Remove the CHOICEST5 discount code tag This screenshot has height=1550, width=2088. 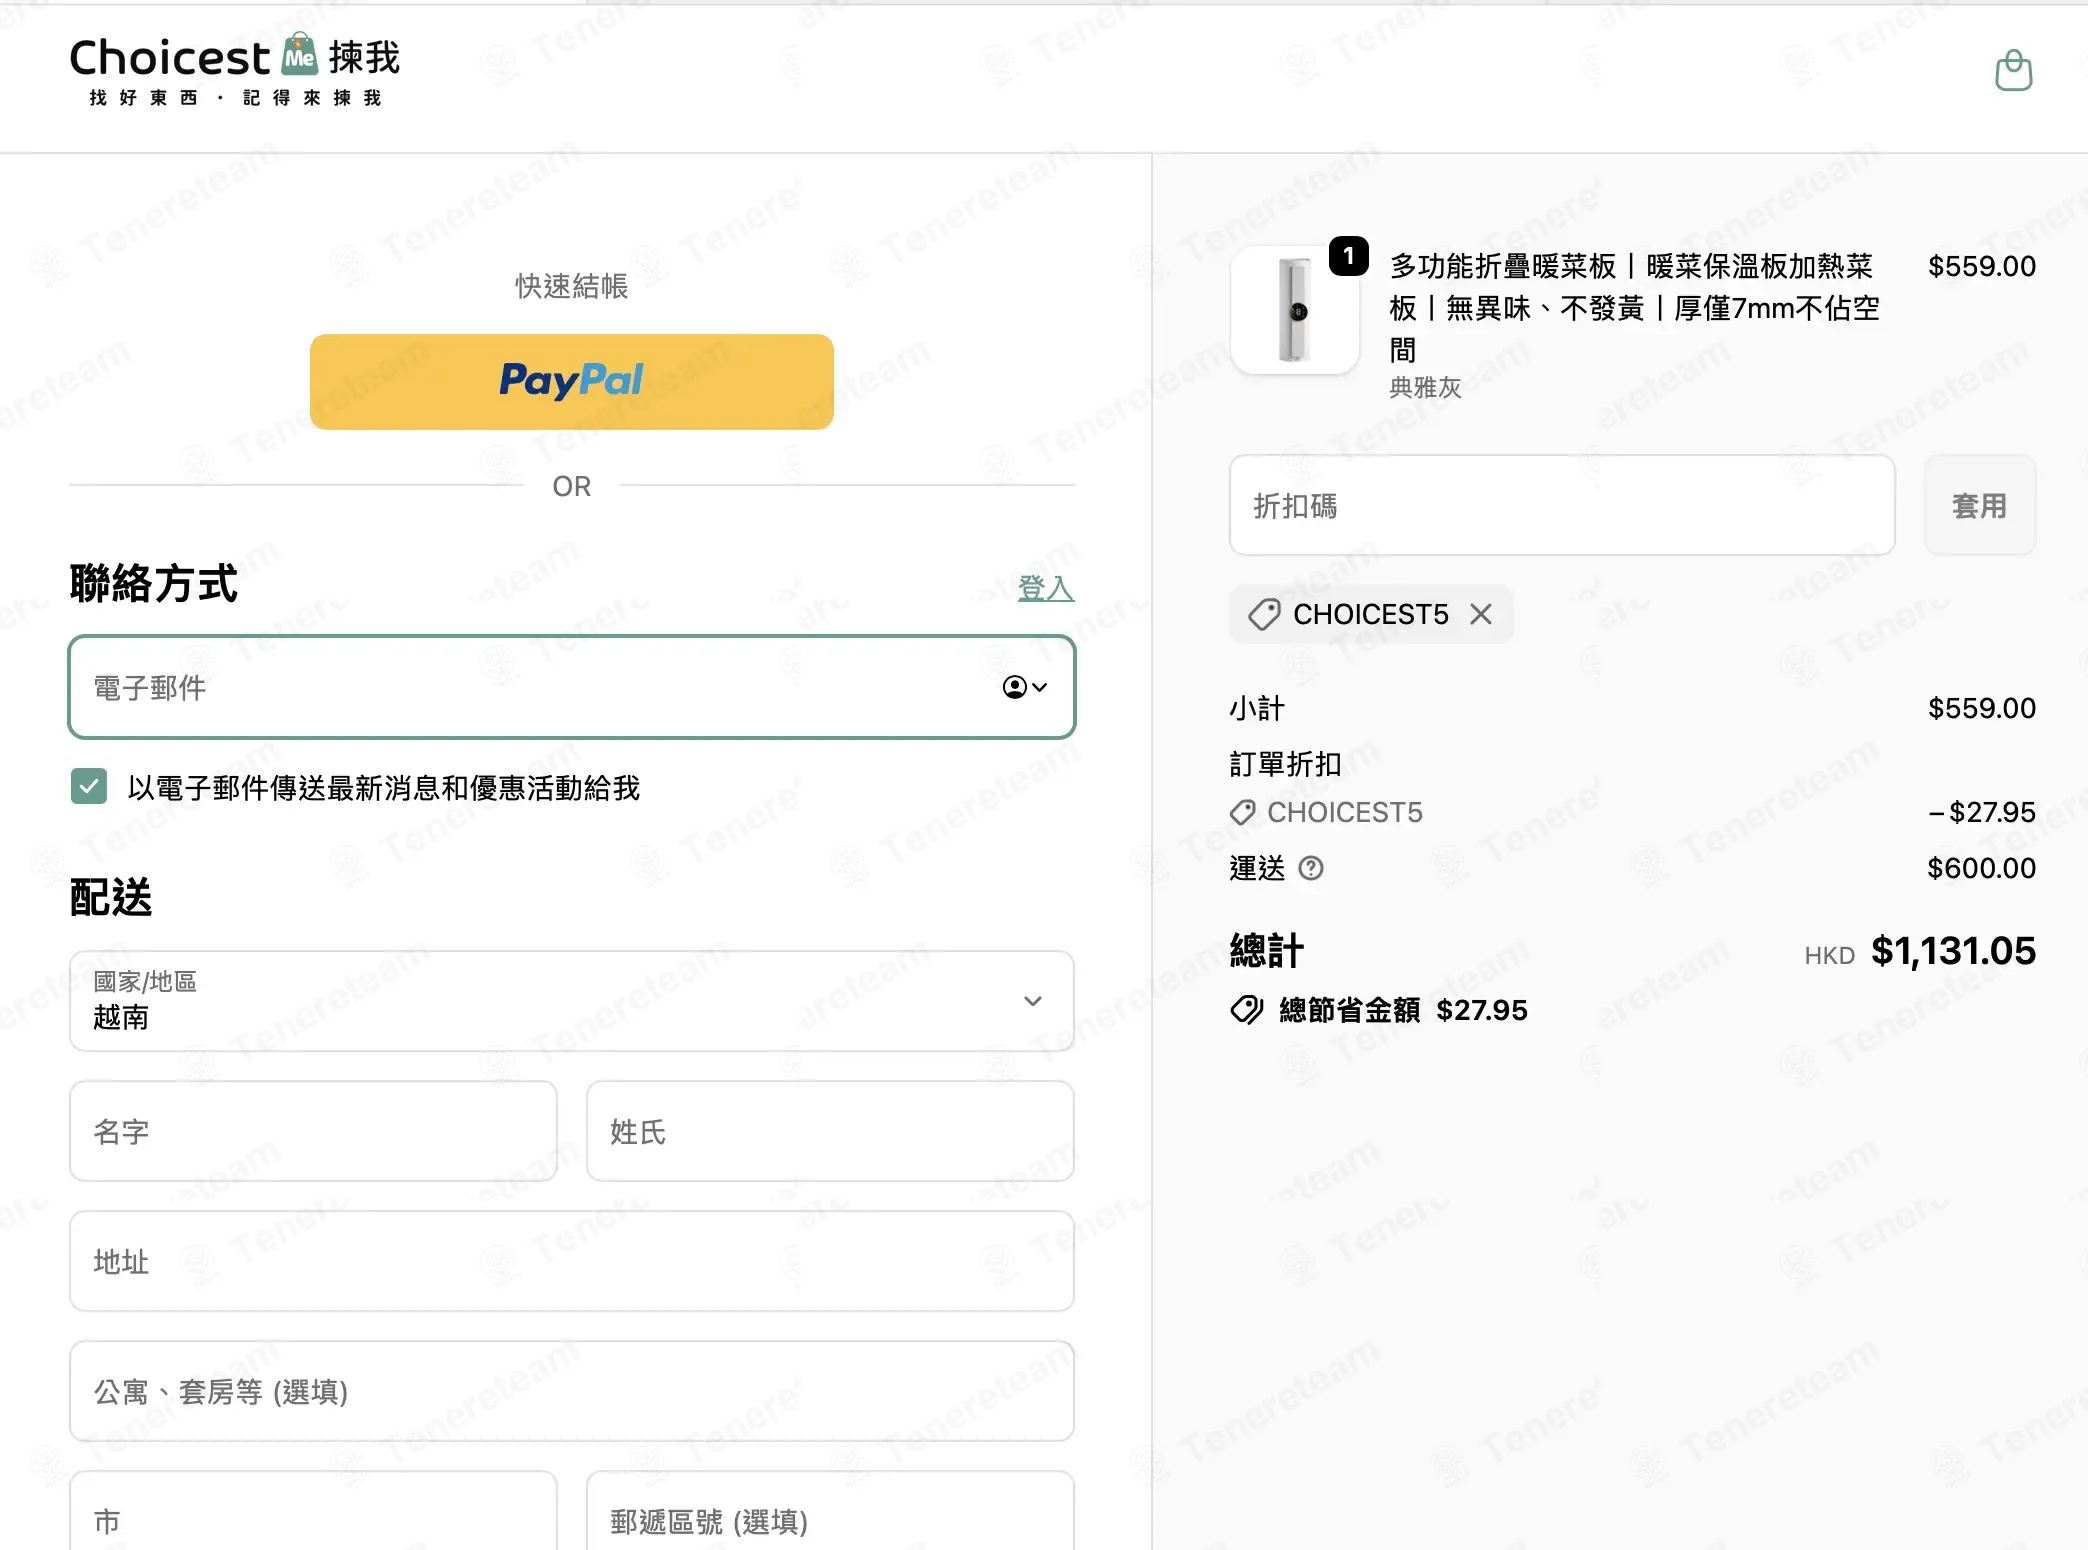[1481, 614]
